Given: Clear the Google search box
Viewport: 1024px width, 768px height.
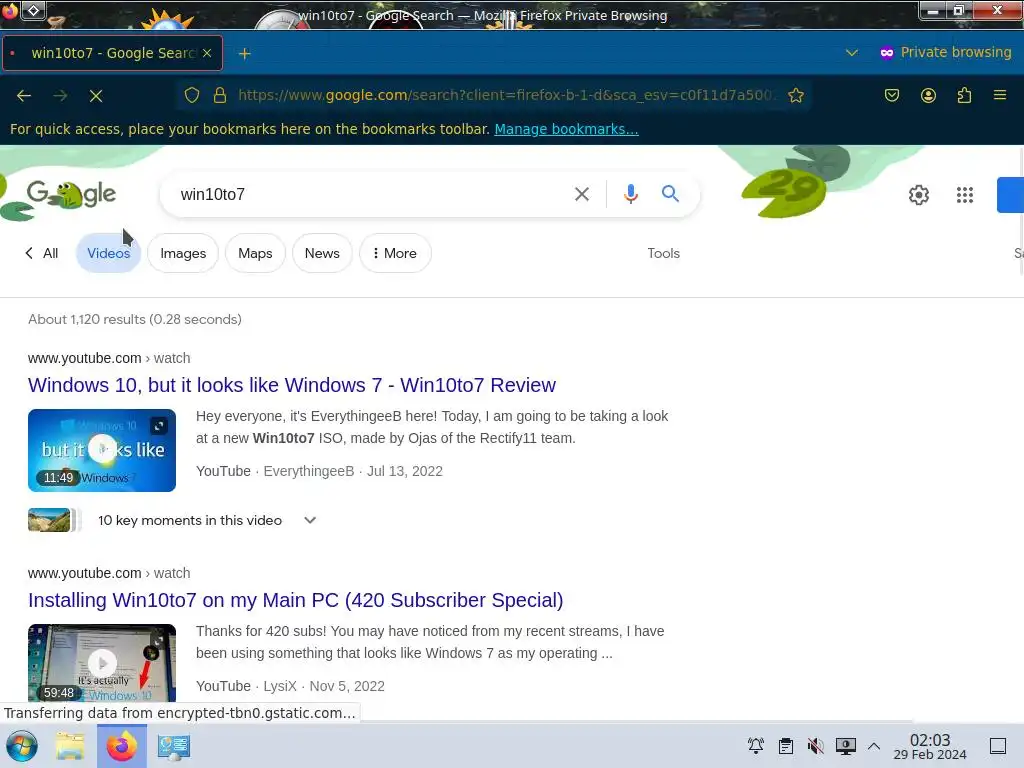Looking at the screenshot, I should pyautogui.click(x=582, y=194).
